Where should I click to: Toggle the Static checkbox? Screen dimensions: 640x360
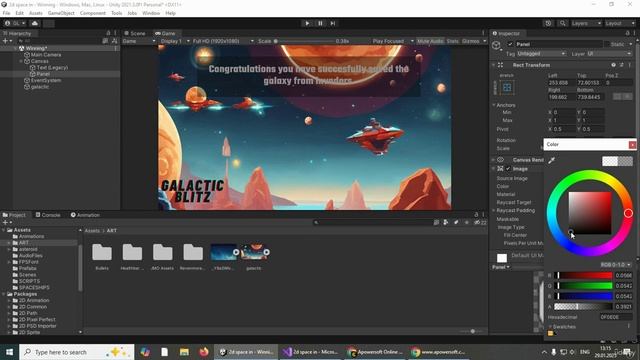[x=607, y=44]
